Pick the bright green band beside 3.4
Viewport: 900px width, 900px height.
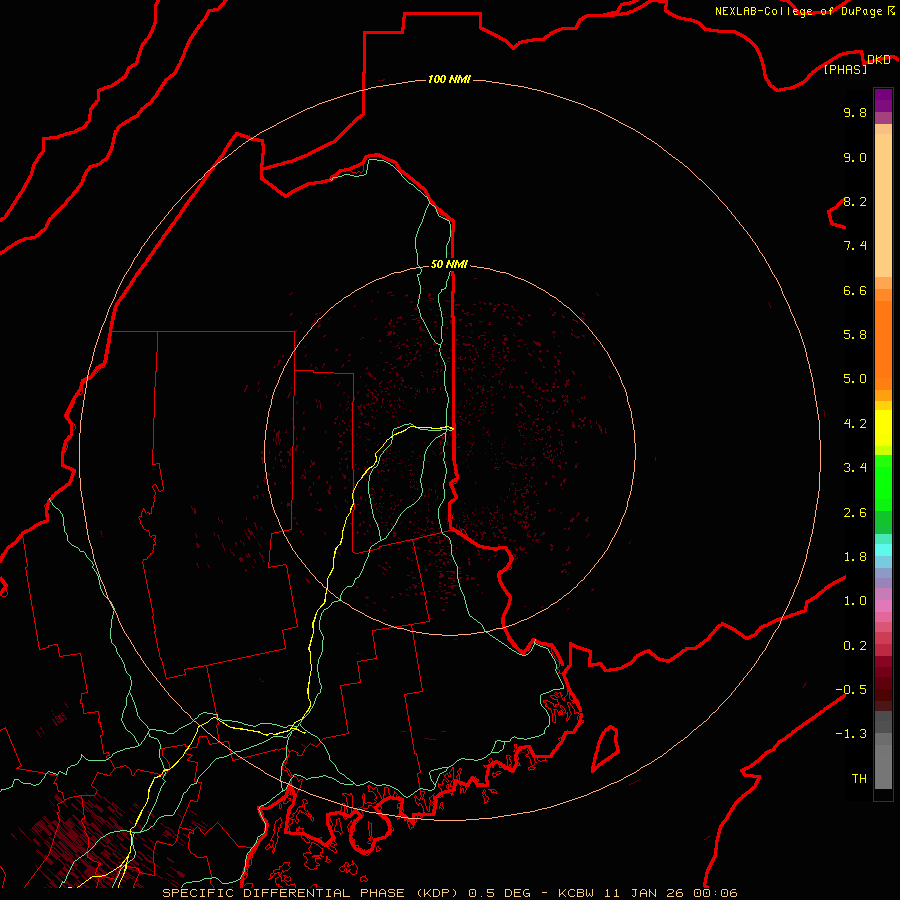pos(883,482)
